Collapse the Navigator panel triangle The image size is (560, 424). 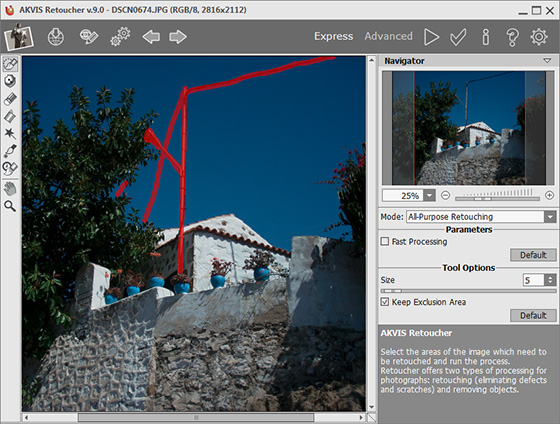point(547,61)
